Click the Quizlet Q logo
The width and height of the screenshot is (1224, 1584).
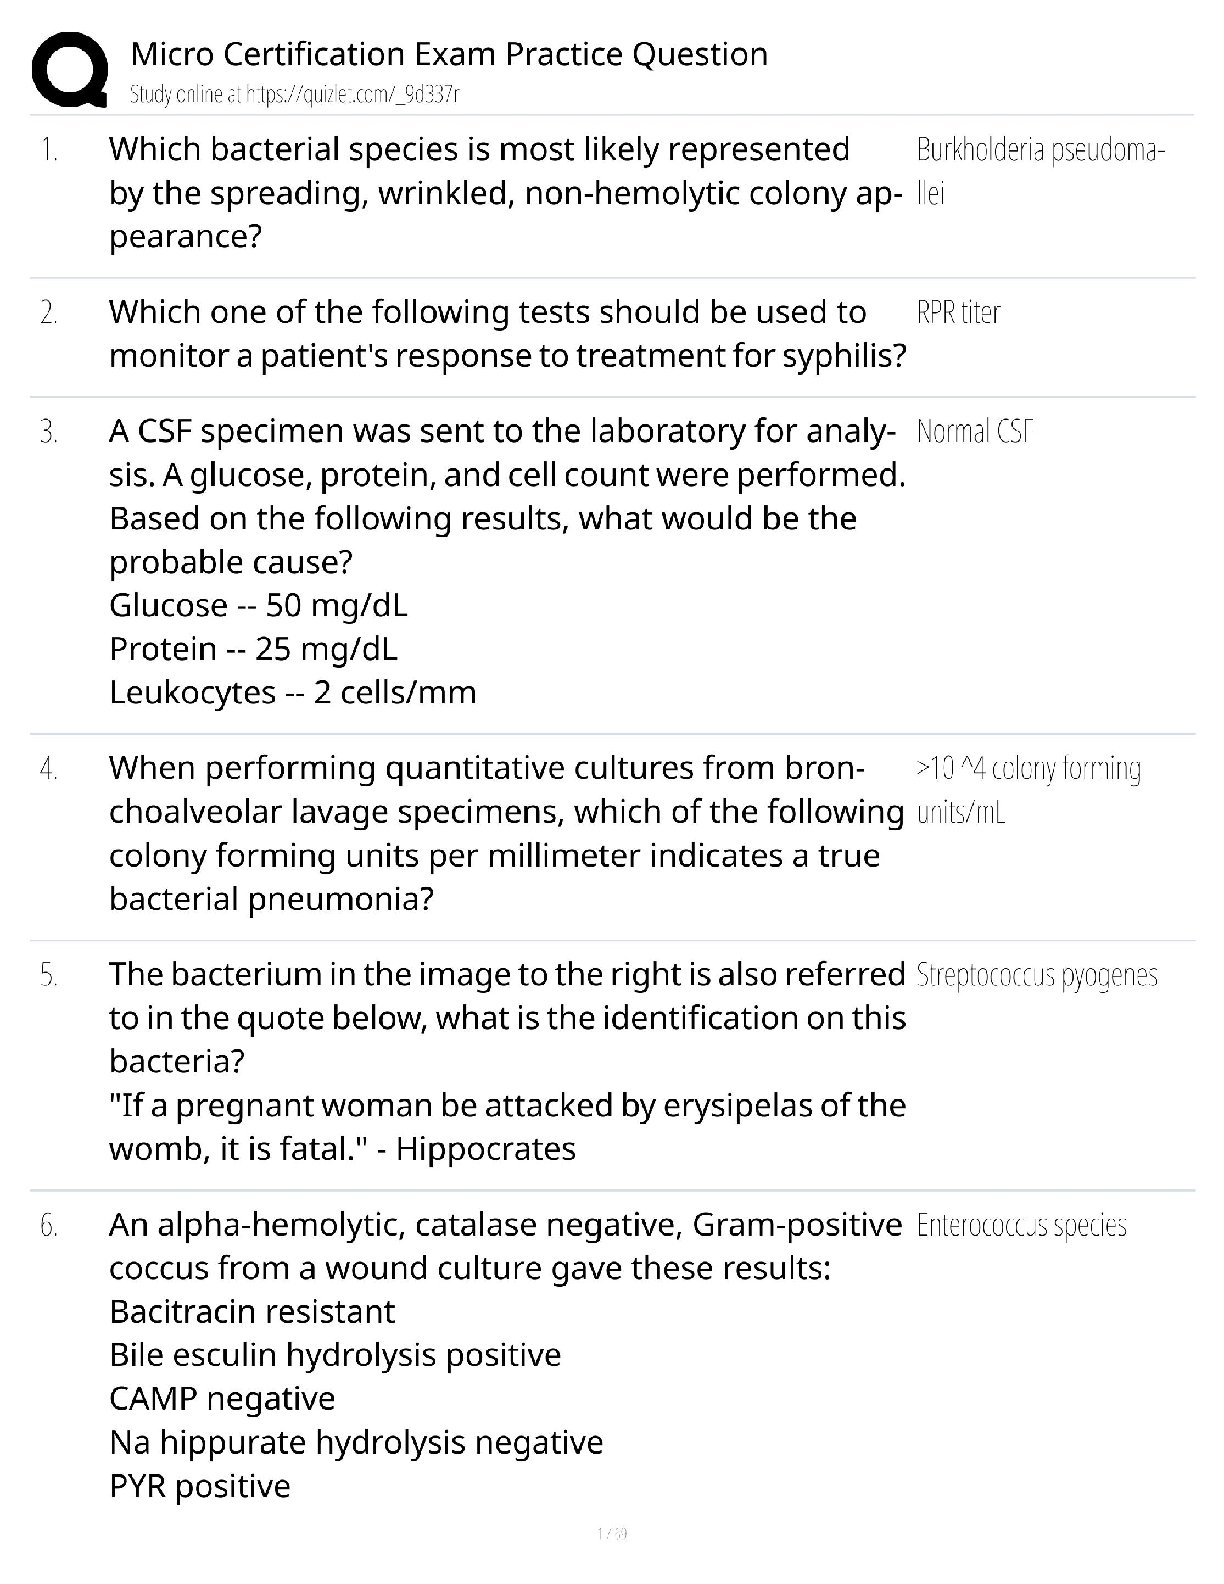70,68
